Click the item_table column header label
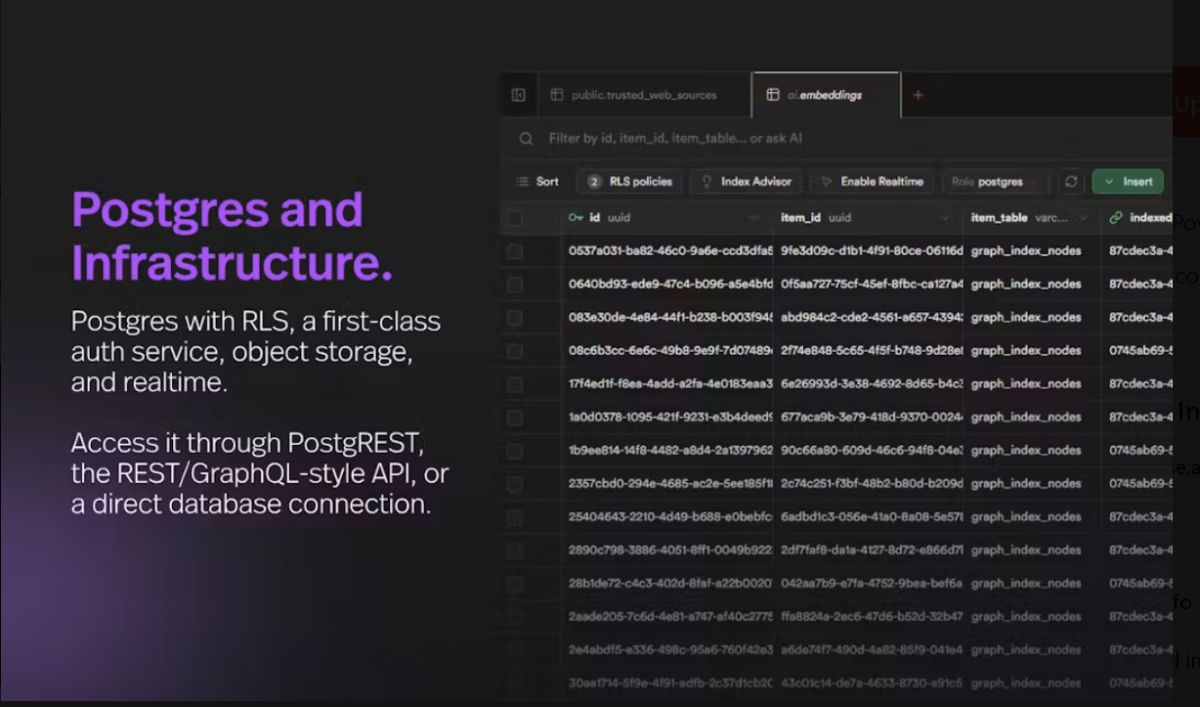Screen dimensions: 1200x707 (999, 217)
